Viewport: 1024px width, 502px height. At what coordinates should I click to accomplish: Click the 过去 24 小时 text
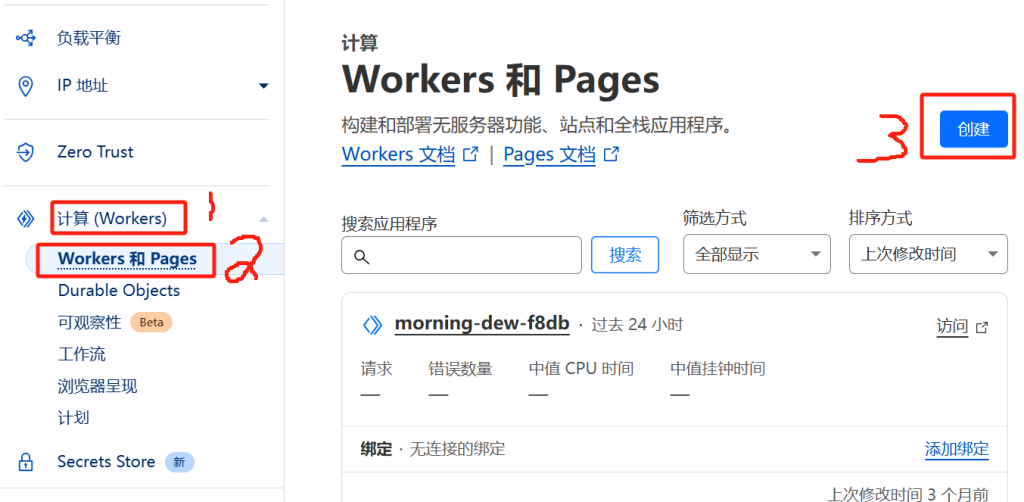(x=637, y=324)
